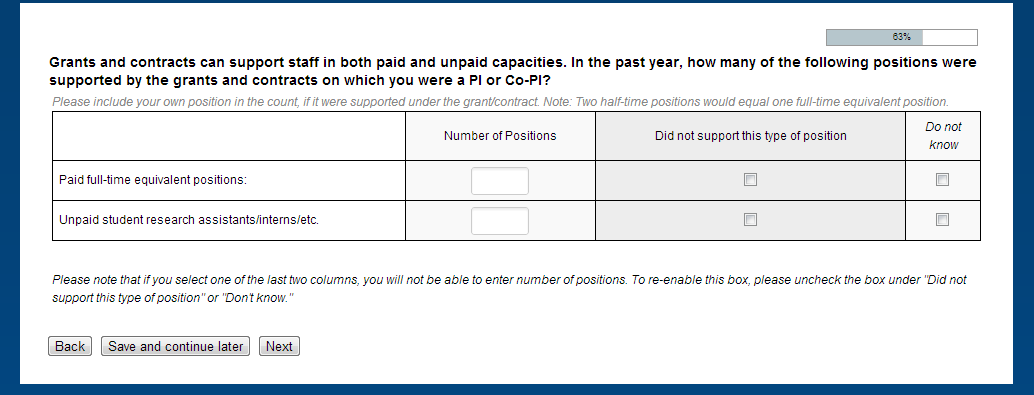The image size is (1034, 395).
Task: Click the 63% progress bar
Action: pos(901,38)
